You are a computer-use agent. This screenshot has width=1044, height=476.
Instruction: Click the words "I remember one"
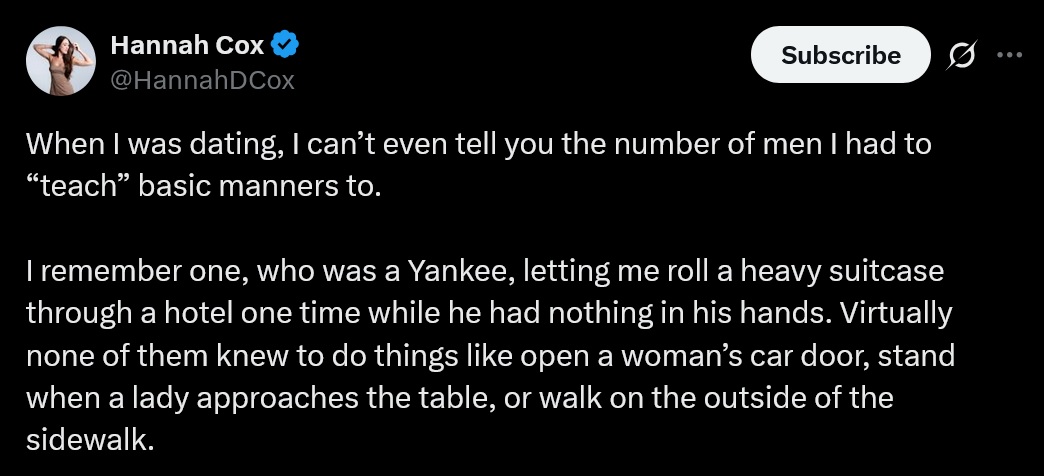pyautogui.click(x=116, y=271)
